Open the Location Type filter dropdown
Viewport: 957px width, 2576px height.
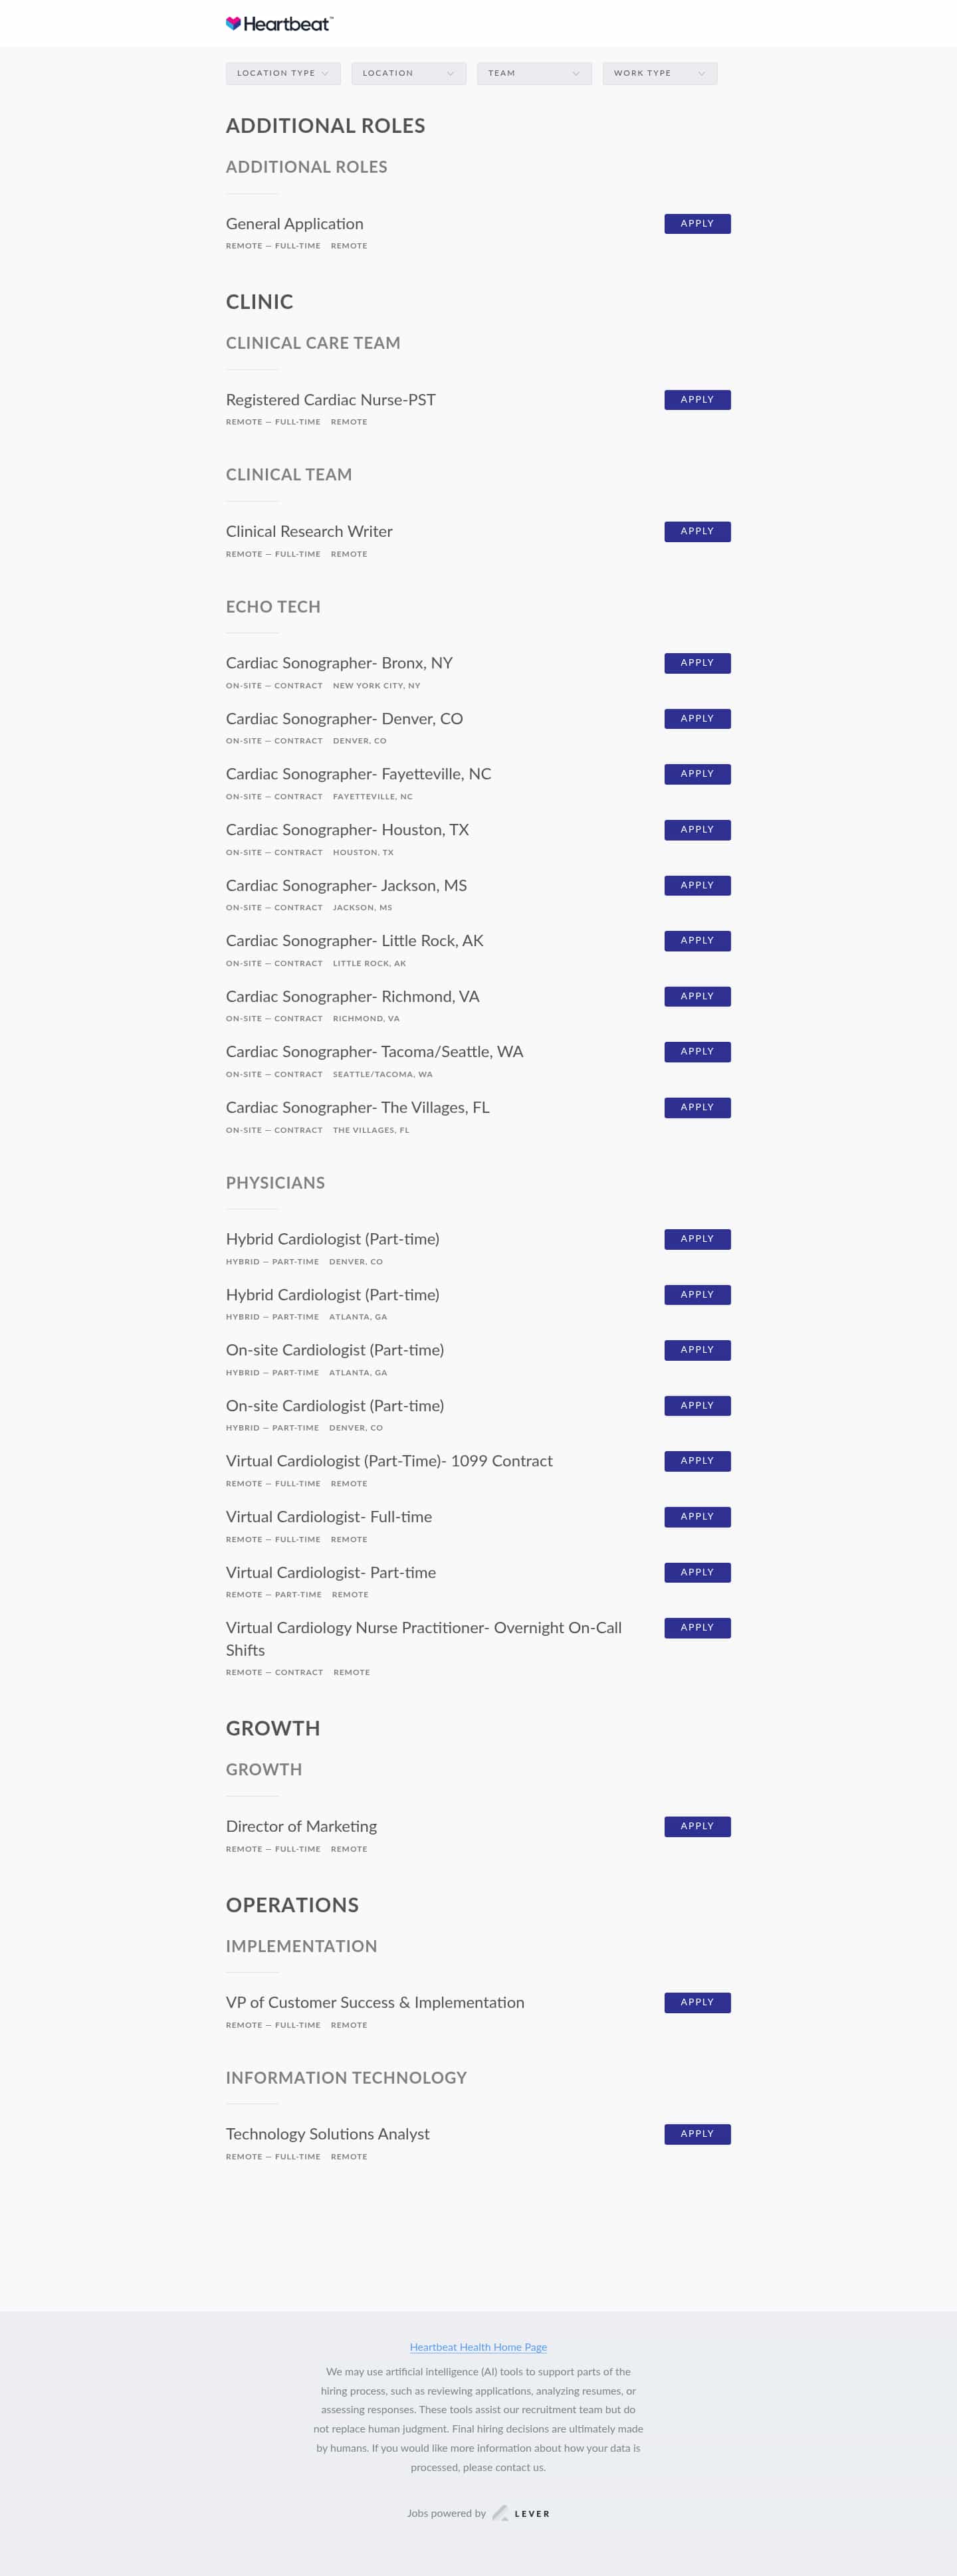click(283, 72)
